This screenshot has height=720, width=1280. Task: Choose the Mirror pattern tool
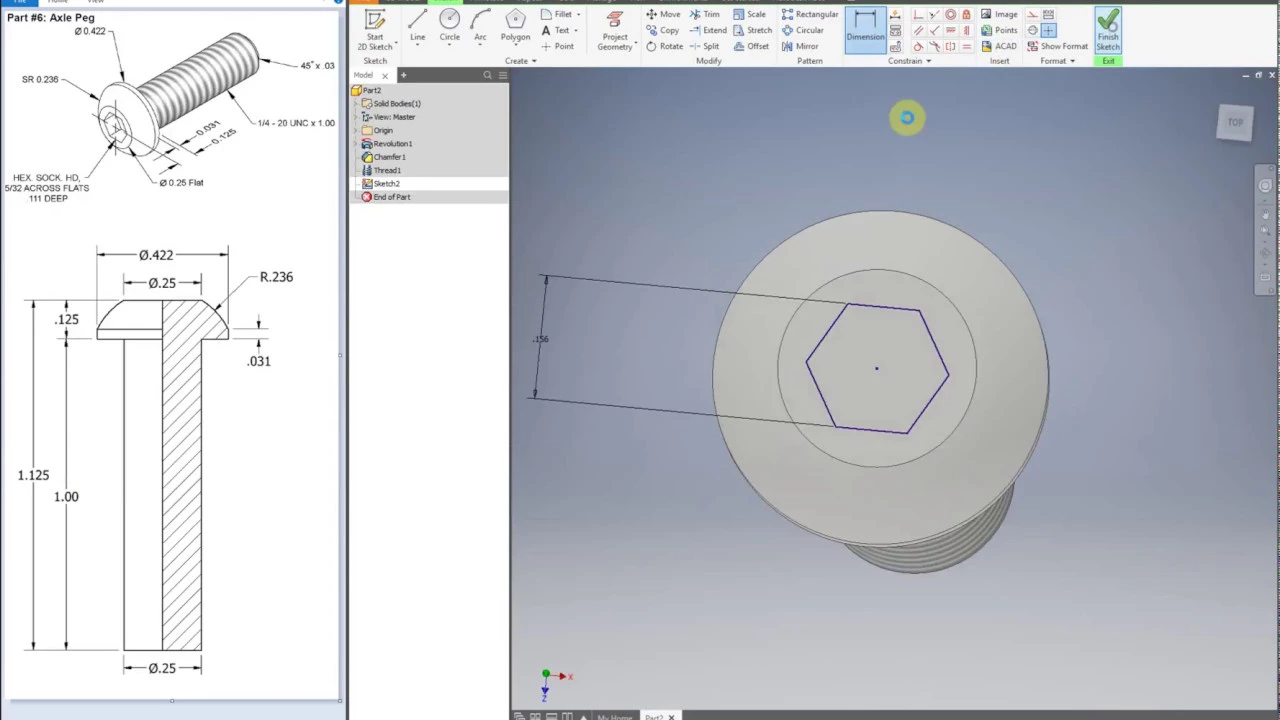pos(800,46)
